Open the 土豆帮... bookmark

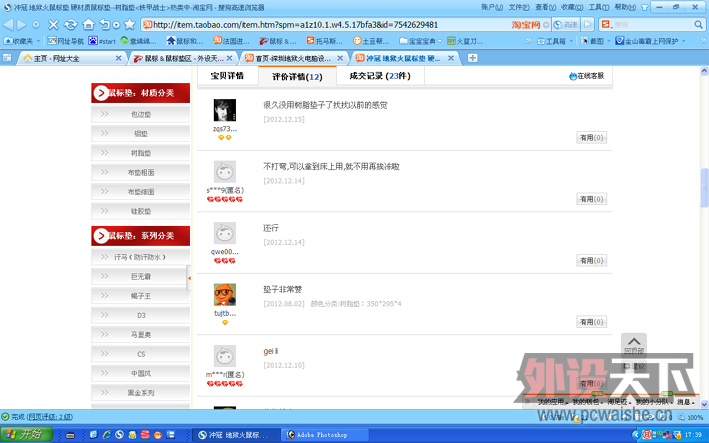click(371, 41)
